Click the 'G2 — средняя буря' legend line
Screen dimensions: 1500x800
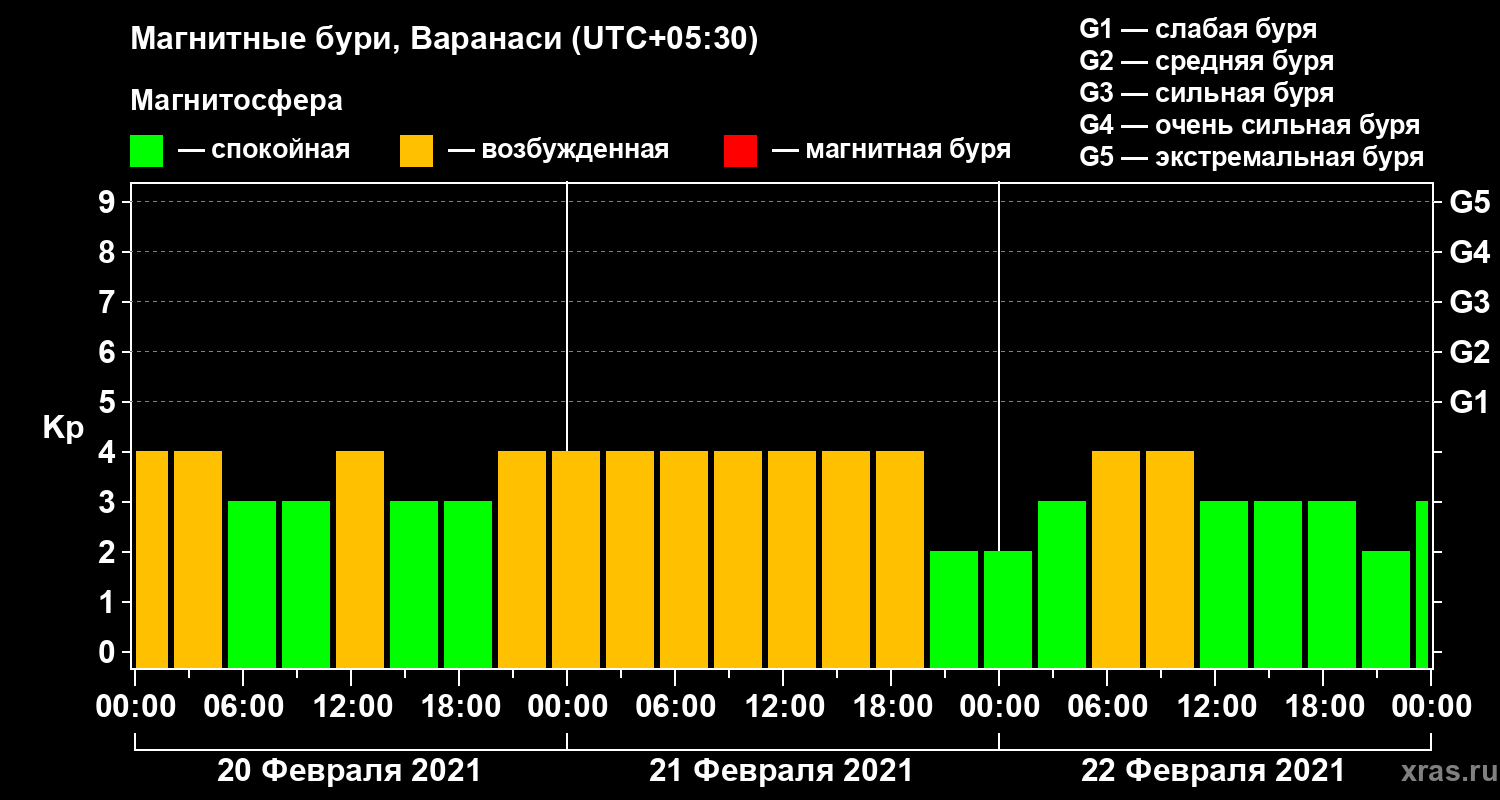(x=1206, y=61)
